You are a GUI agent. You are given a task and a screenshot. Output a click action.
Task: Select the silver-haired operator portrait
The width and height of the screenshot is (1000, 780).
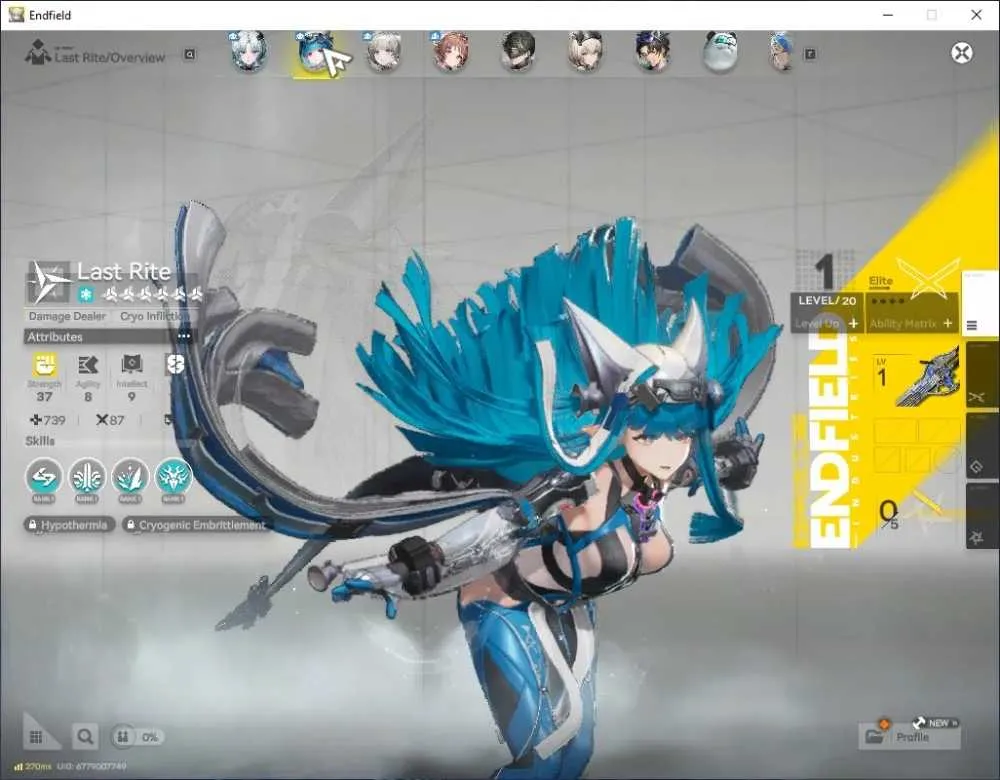tap(249, 51)
